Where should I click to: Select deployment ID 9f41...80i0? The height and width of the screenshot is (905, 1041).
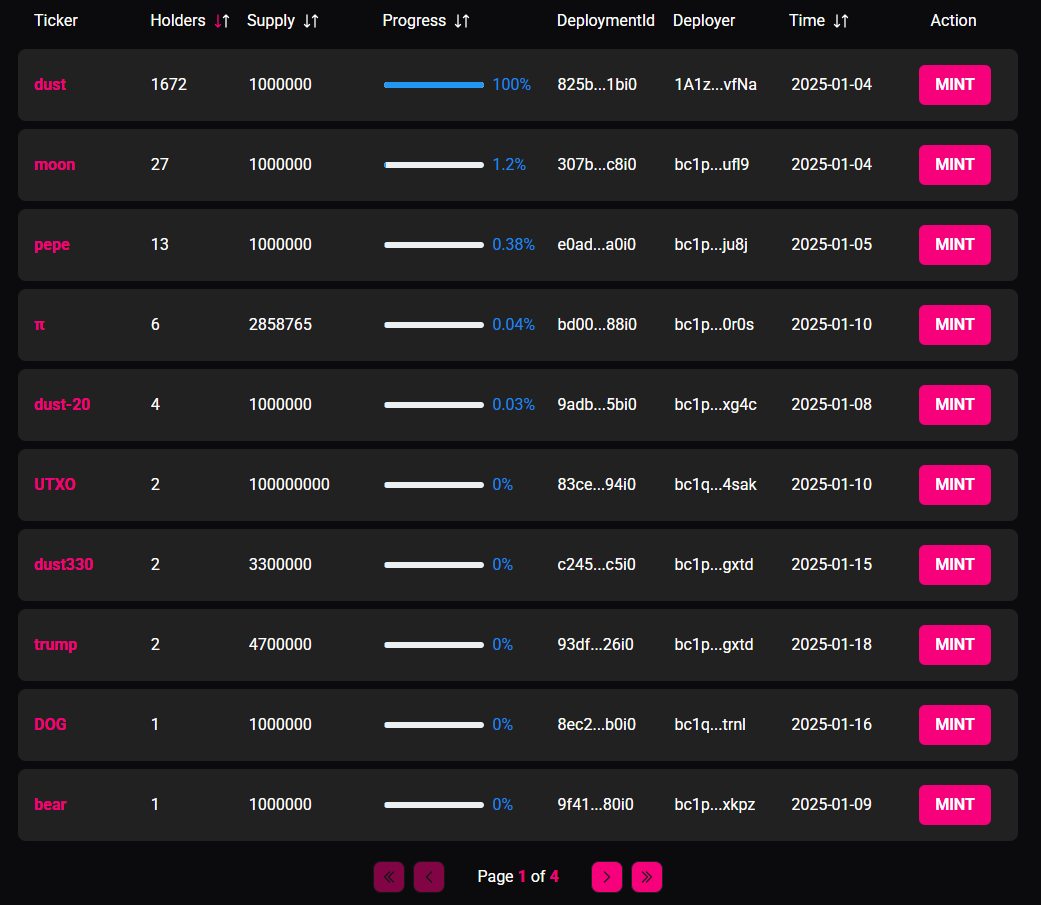tap(596, 805)
